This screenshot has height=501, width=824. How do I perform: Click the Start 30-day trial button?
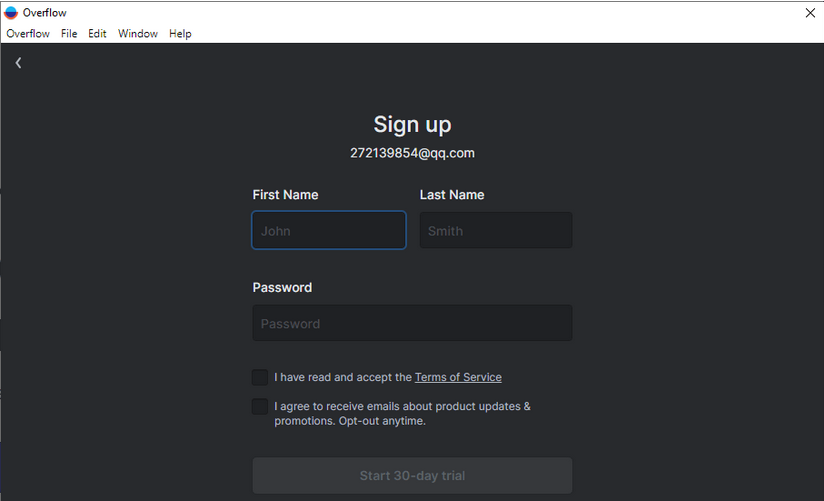click(412, 475)
